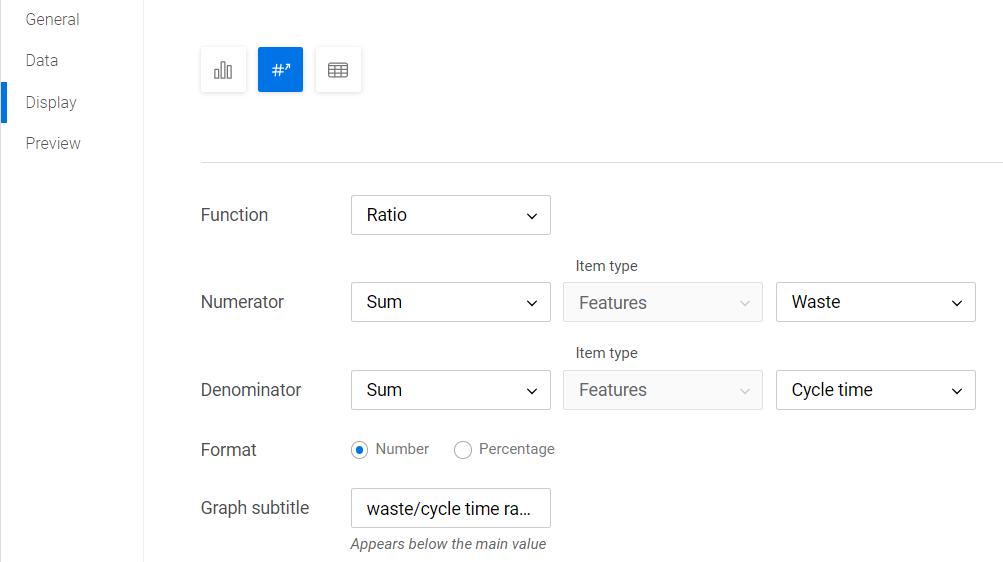Open the Preview section
1003x562 pixels.
[x=53, y=143]
